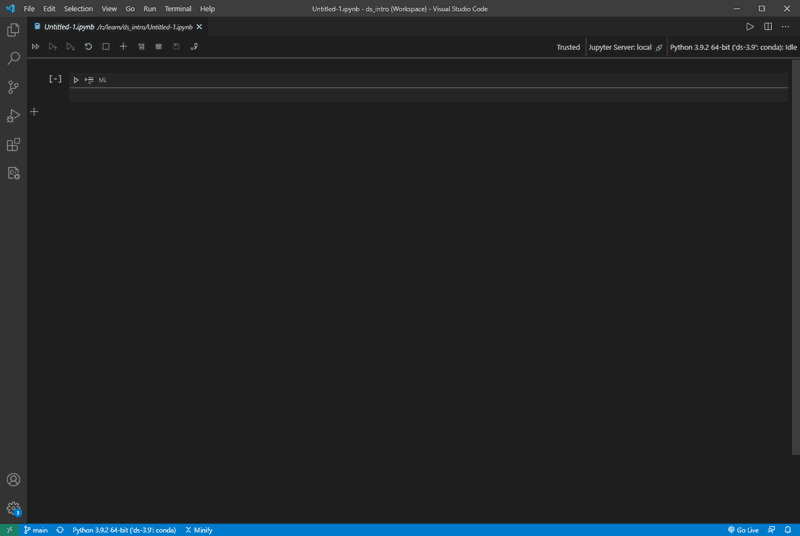Screen dimensions: 800x536
Task: Open the Selection menu
Action: point(79,9)
